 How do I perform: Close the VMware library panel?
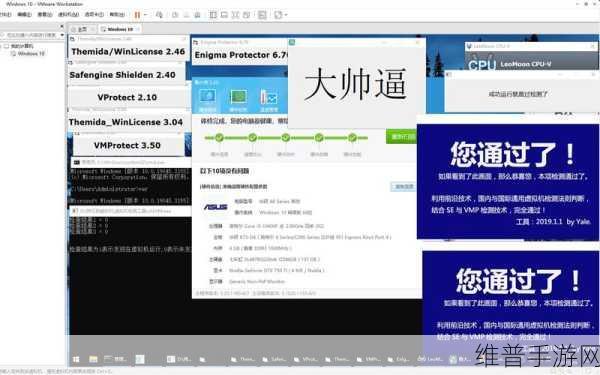(x=62, y=26)
